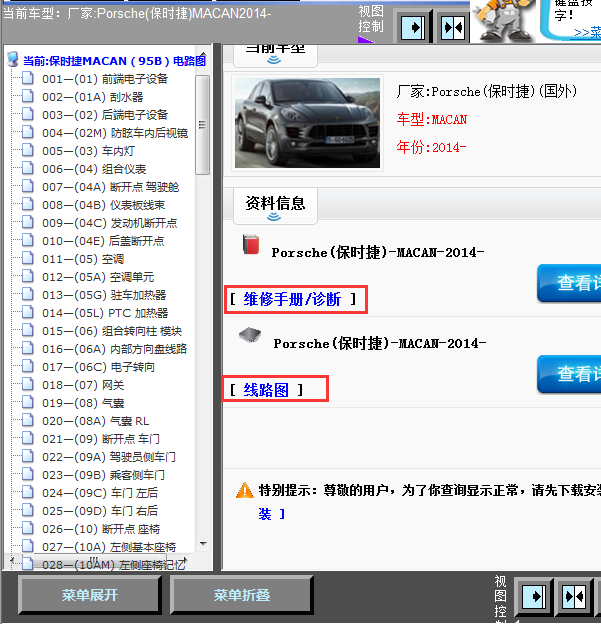Select 024—(09C) 车门 左后

[x=100, y=493]
